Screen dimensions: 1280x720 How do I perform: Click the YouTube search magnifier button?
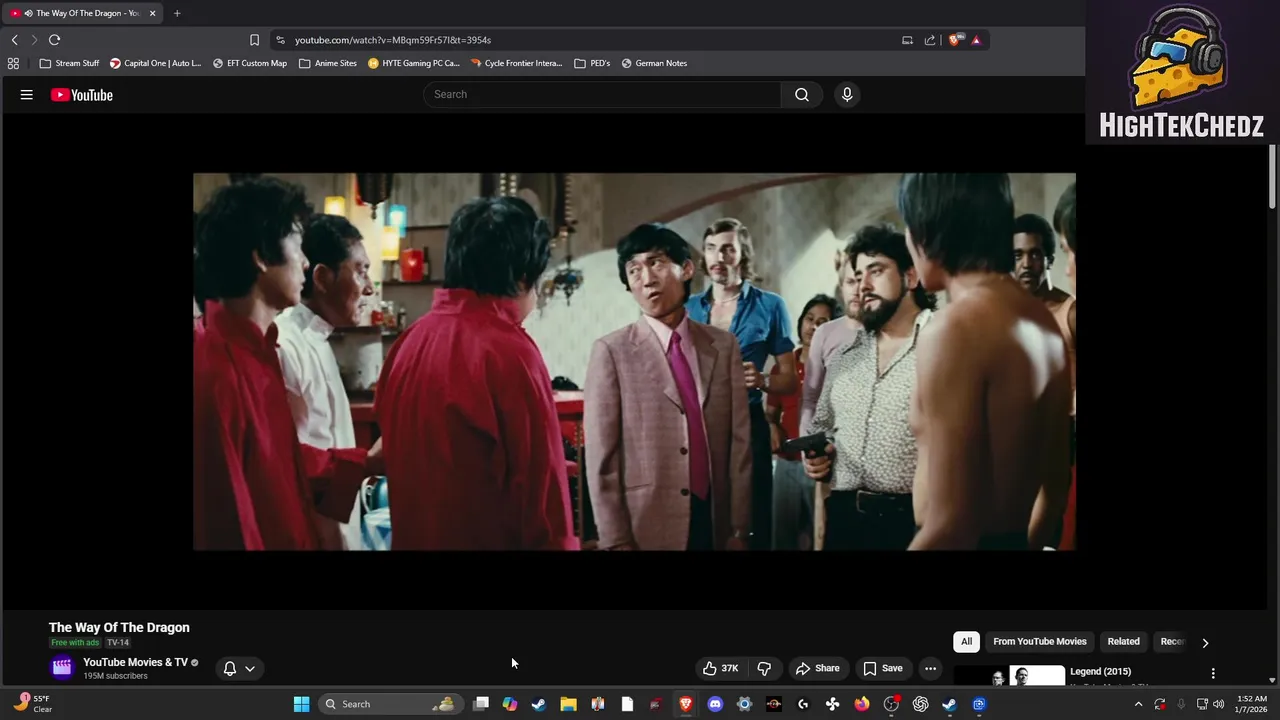tap(802, 94)
